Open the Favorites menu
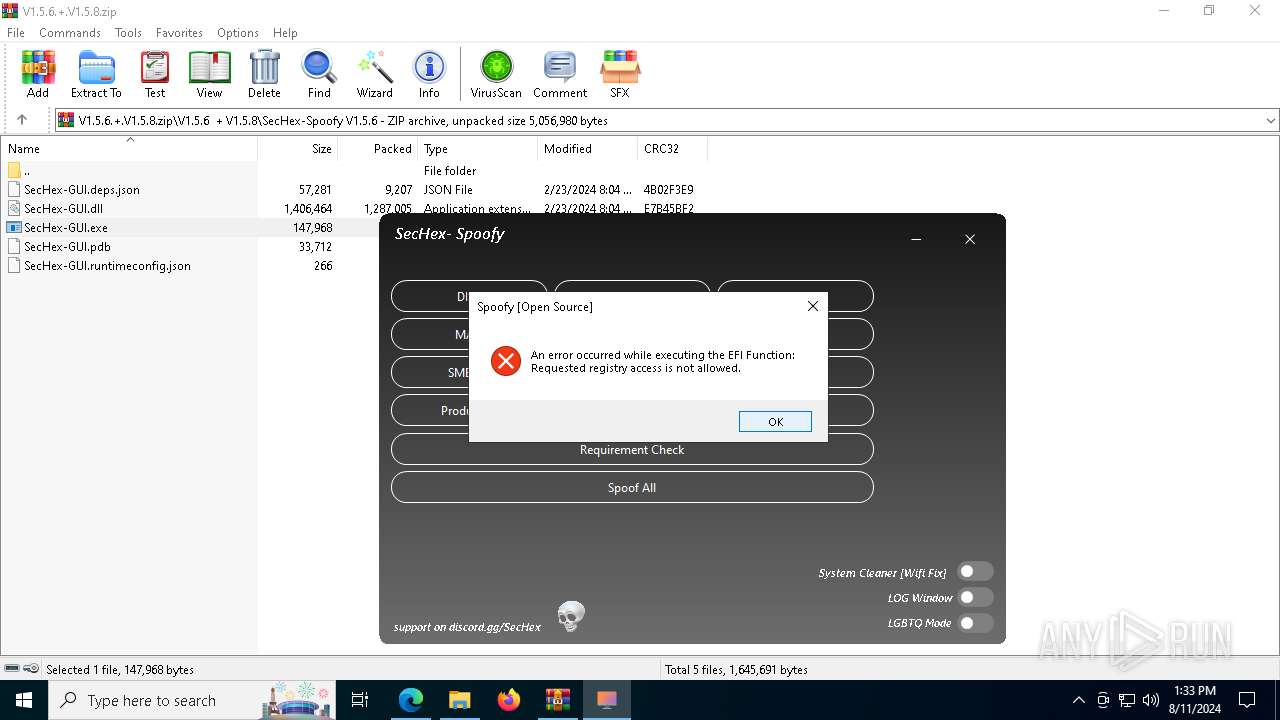The height and width of the screenshot is (720, 1280). coord(179,33)
